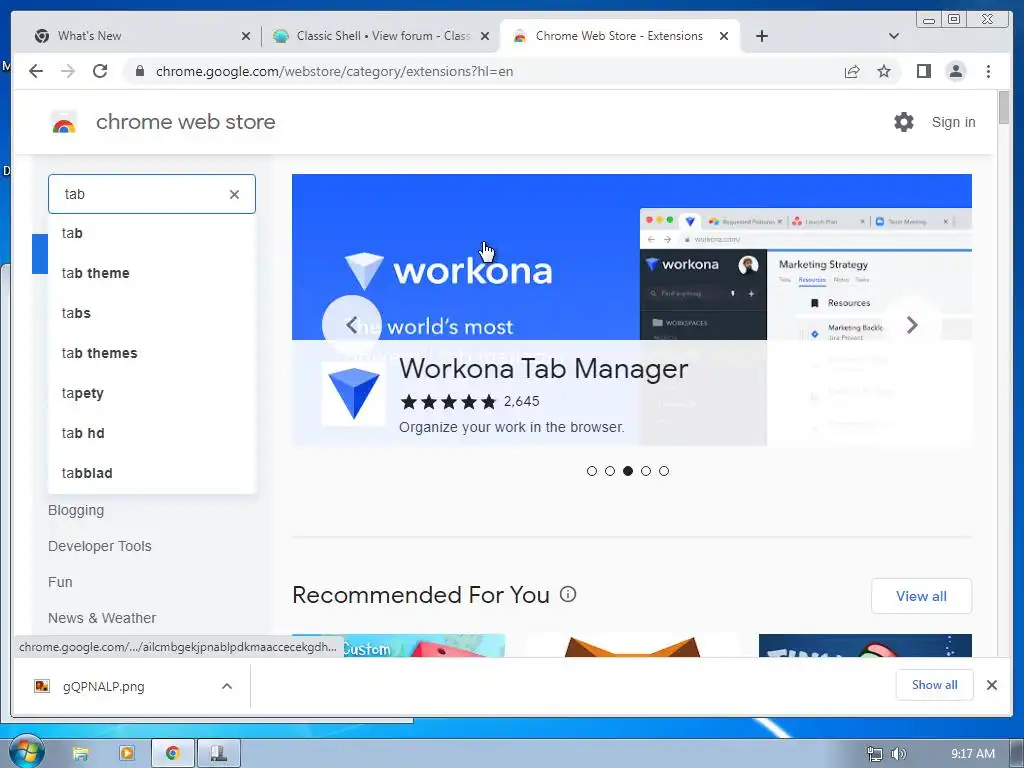Expand tab search dropdown chevron
This screenshot has width=1024, height=768.
[x=893, y=36]
